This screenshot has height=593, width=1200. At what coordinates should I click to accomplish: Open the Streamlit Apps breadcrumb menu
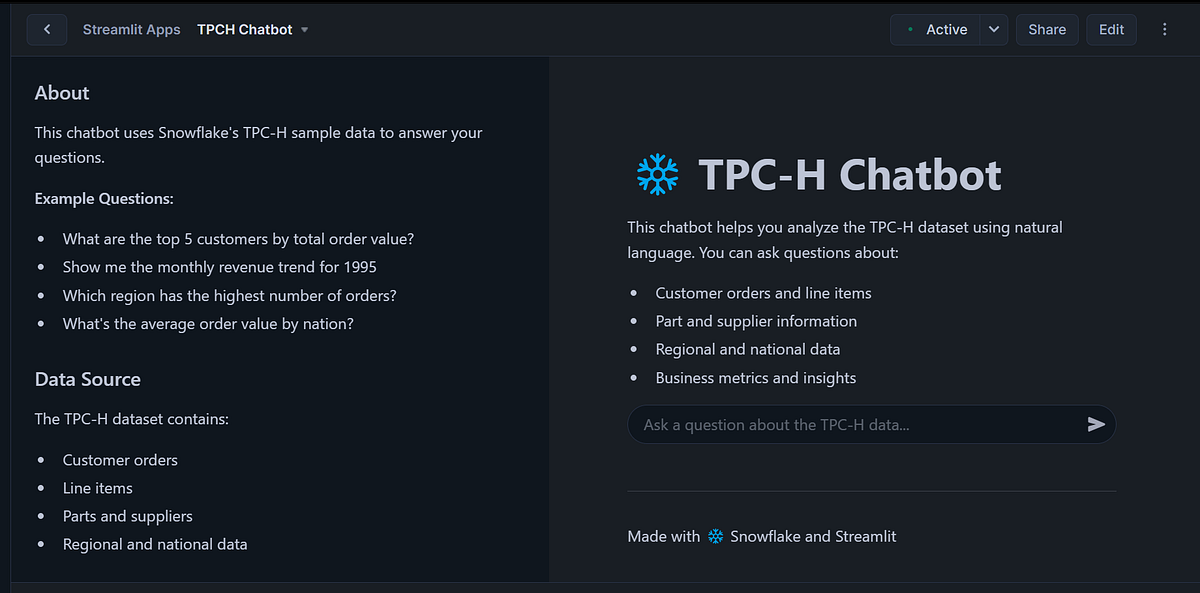point(131,29)
